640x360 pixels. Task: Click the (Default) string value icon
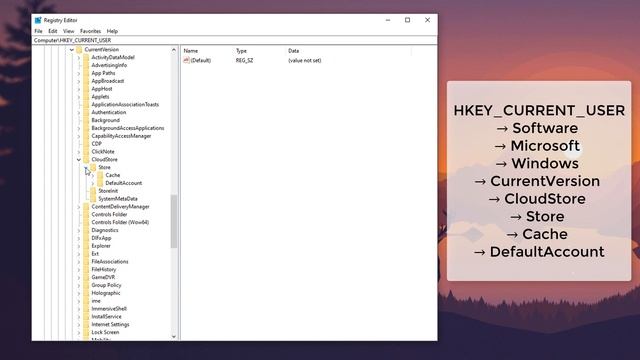click(186, 60)
